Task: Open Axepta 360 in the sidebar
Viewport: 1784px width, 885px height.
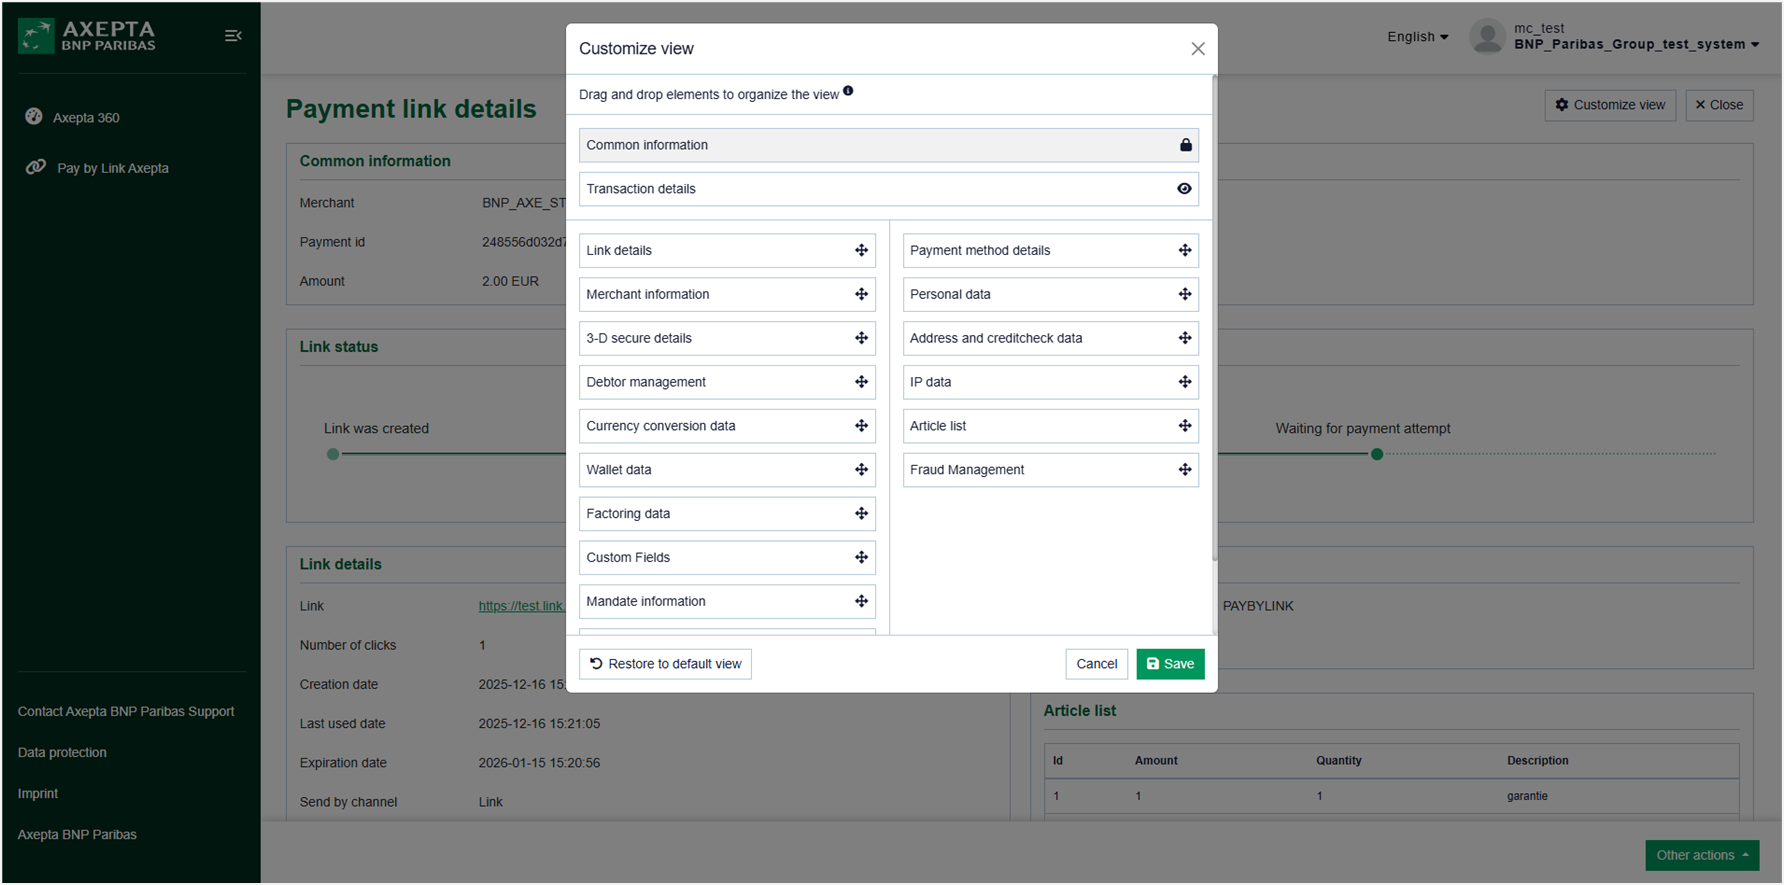Action: (x=86, y=118)
